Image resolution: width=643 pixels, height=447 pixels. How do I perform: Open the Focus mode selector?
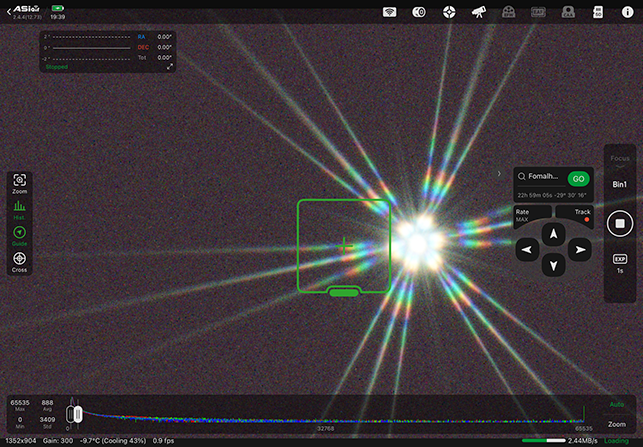click(620, 158)
